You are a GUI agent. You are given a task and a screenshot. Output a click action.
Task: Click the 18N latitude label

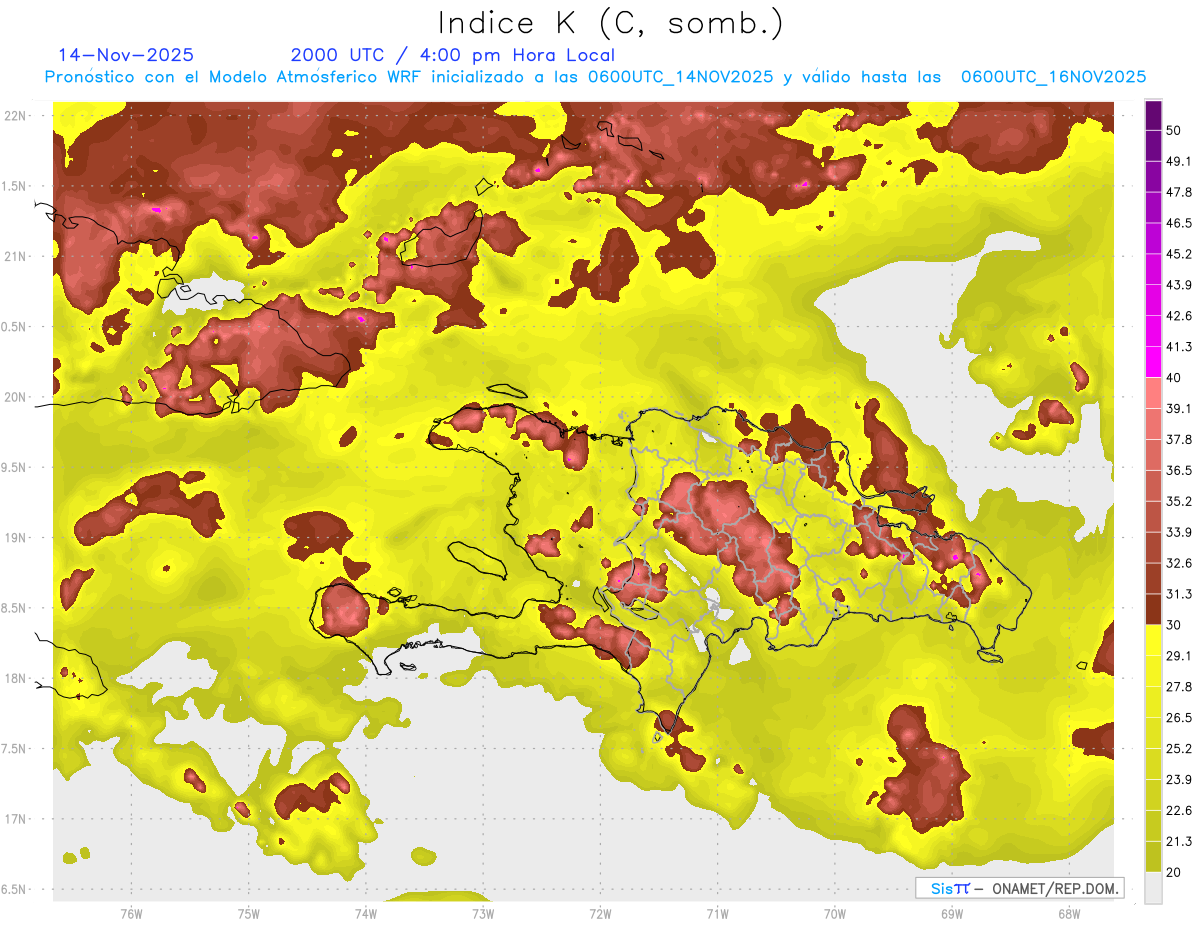[x=17, y=678]
